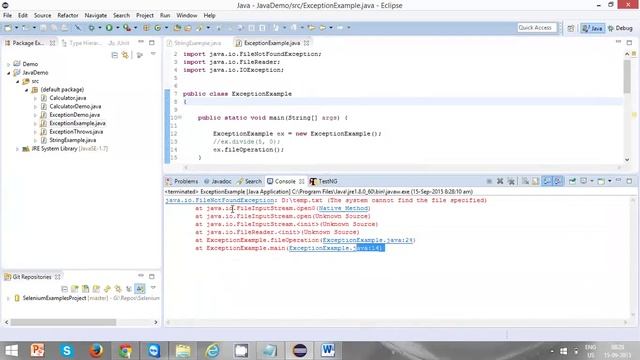Expand the SeleniumExamplesProject repository
Viewport: 640px width, 360px height.
(8, 299)
